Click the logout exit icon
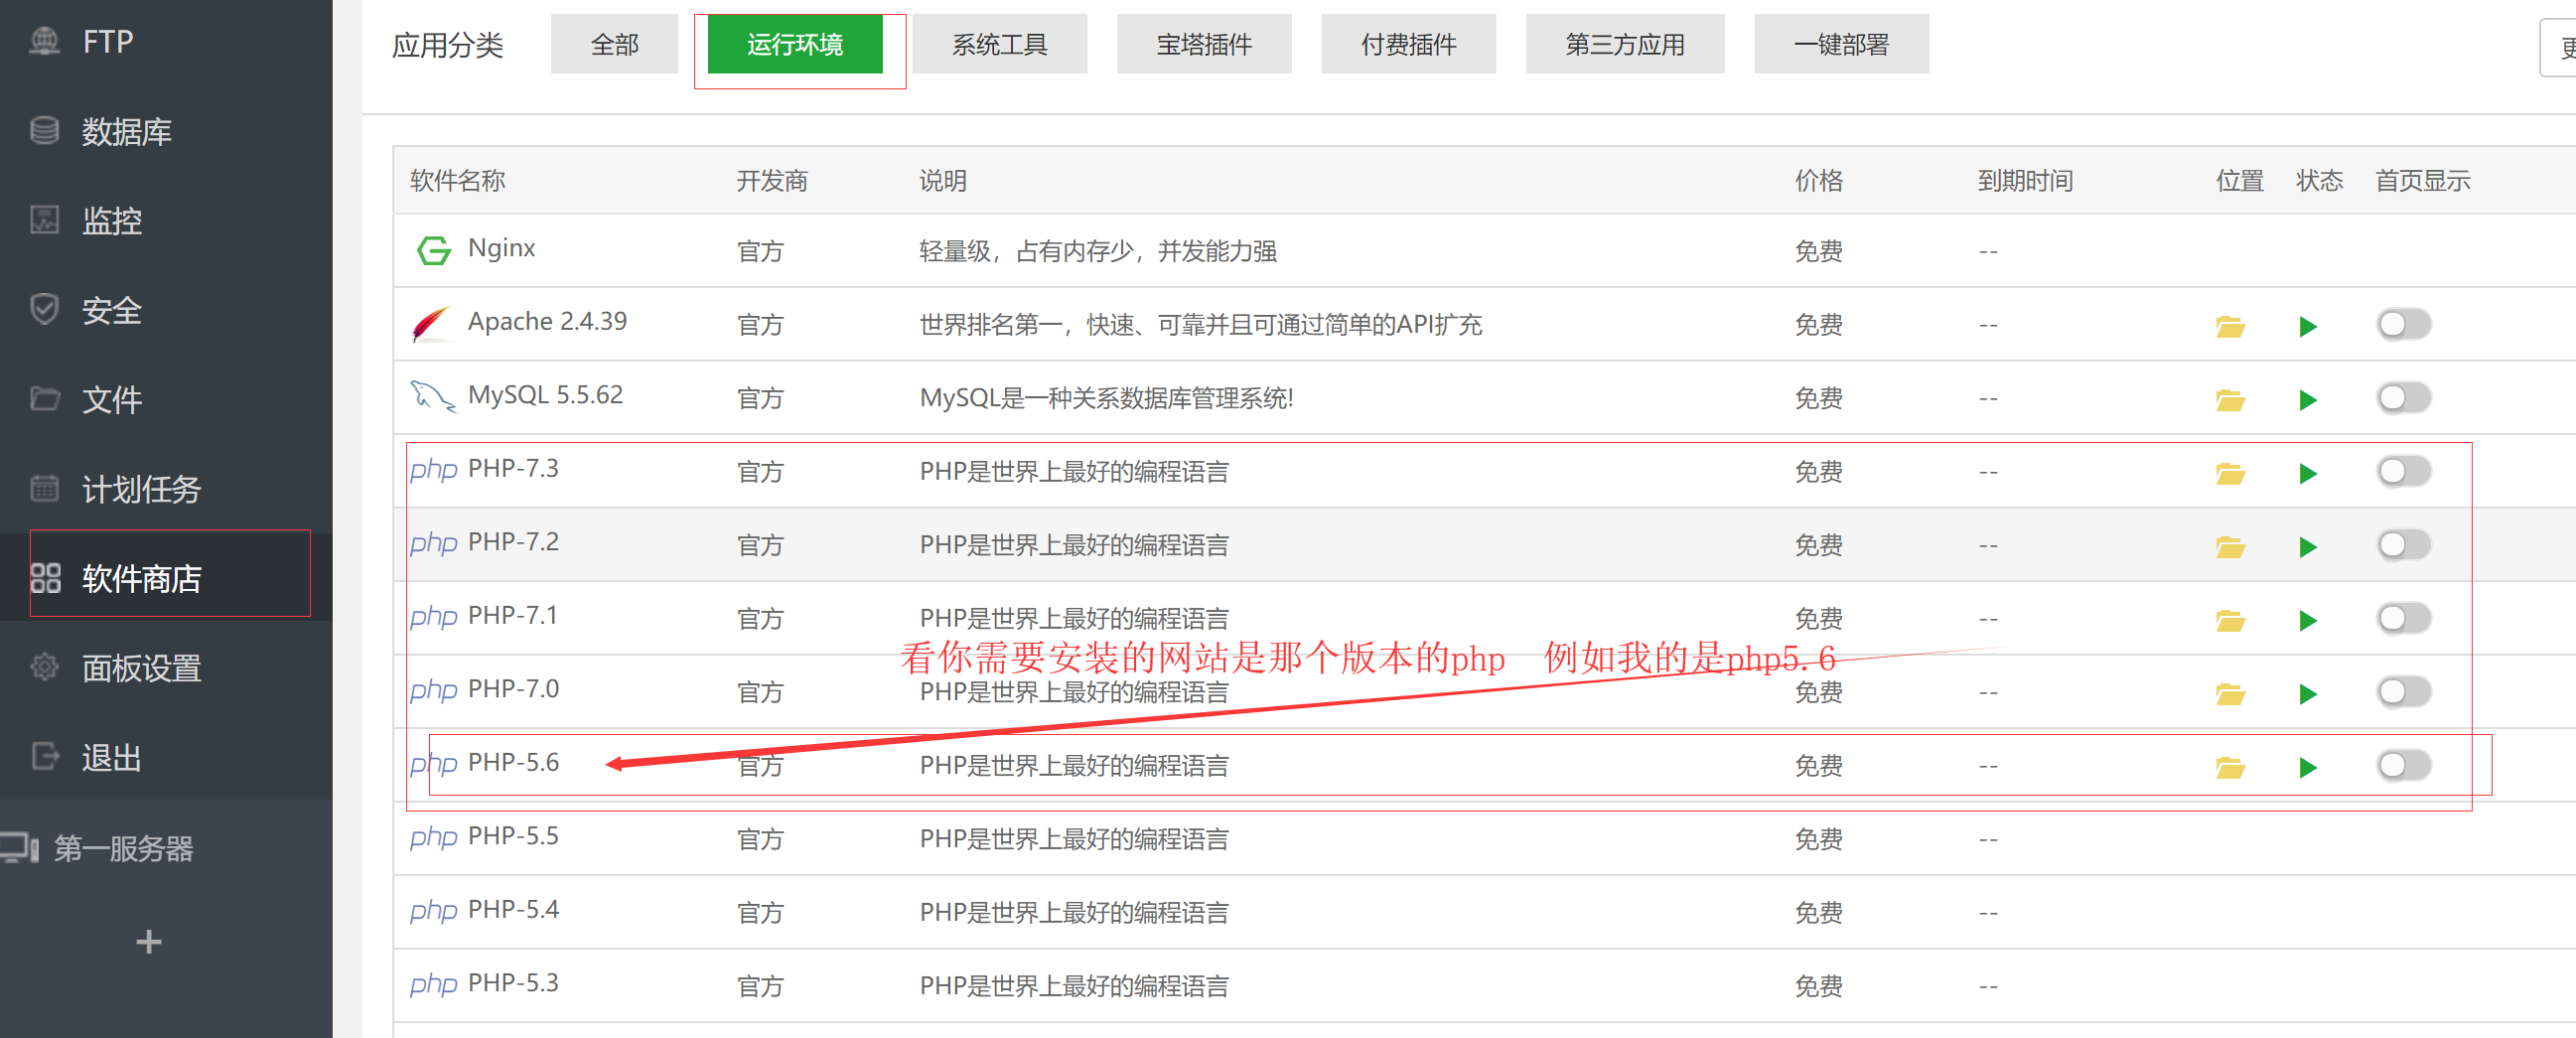The width and height of the screenshot is (2576, 1038). [45, 756]
